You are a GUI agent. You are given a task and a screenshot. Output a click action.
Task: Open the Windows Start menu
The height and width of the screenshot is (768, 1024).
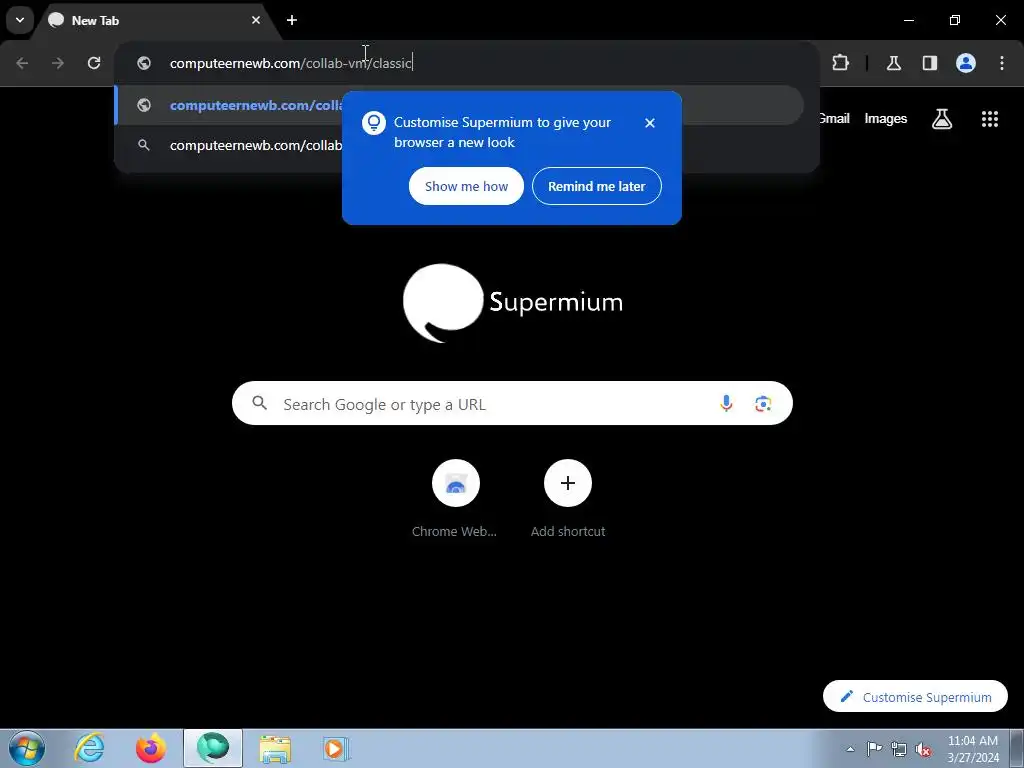click(26, 748)
